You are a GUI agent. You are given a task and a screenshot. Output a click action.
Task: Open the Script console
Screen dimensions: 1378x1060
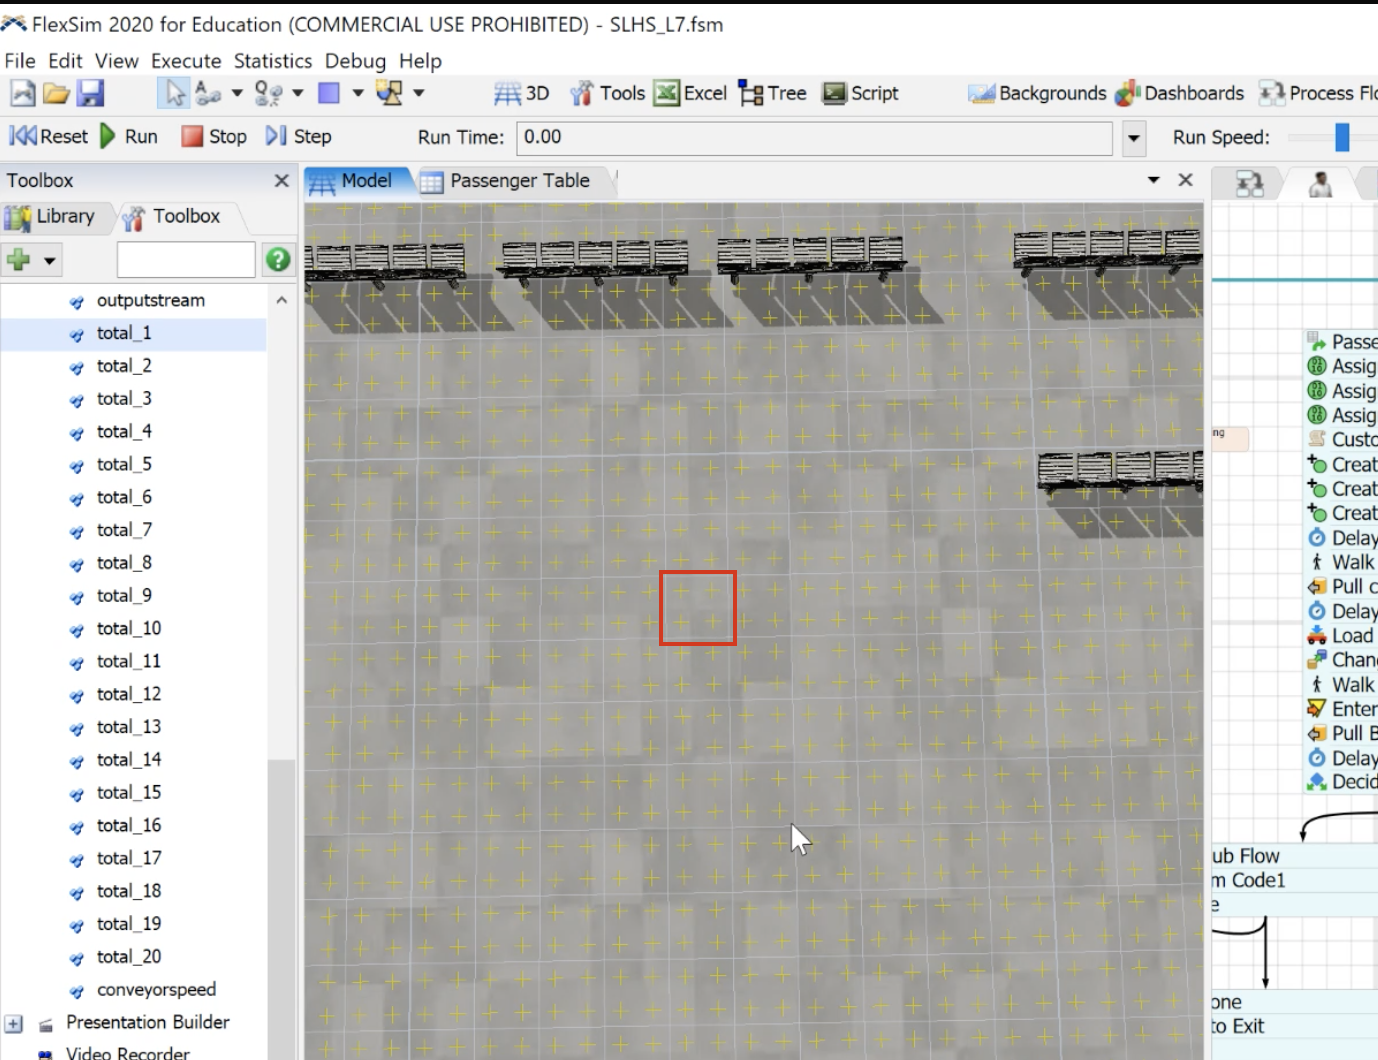[860, 93]
